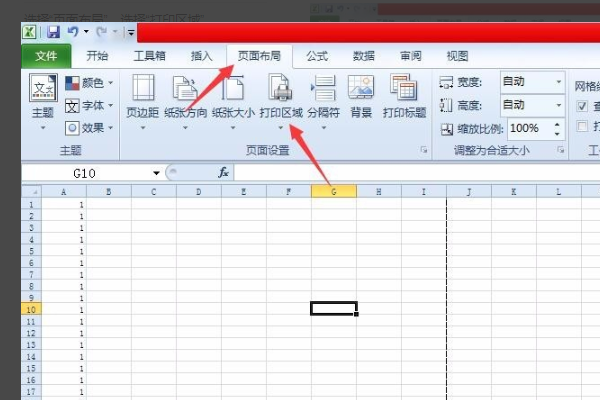Click the Redo icon in quick access toolbar
Image resolution: width=600 pixels, height=400 pixels.
[x=102, y=32]
